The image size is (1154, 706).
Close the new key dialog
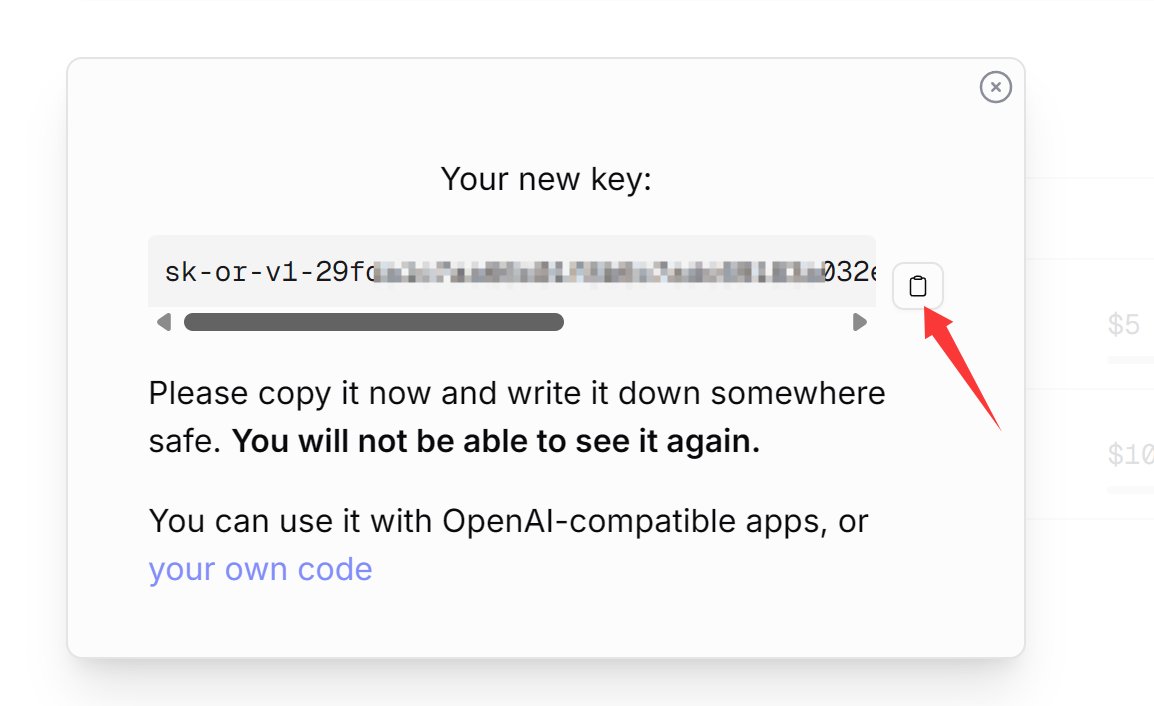coord(995,87)
